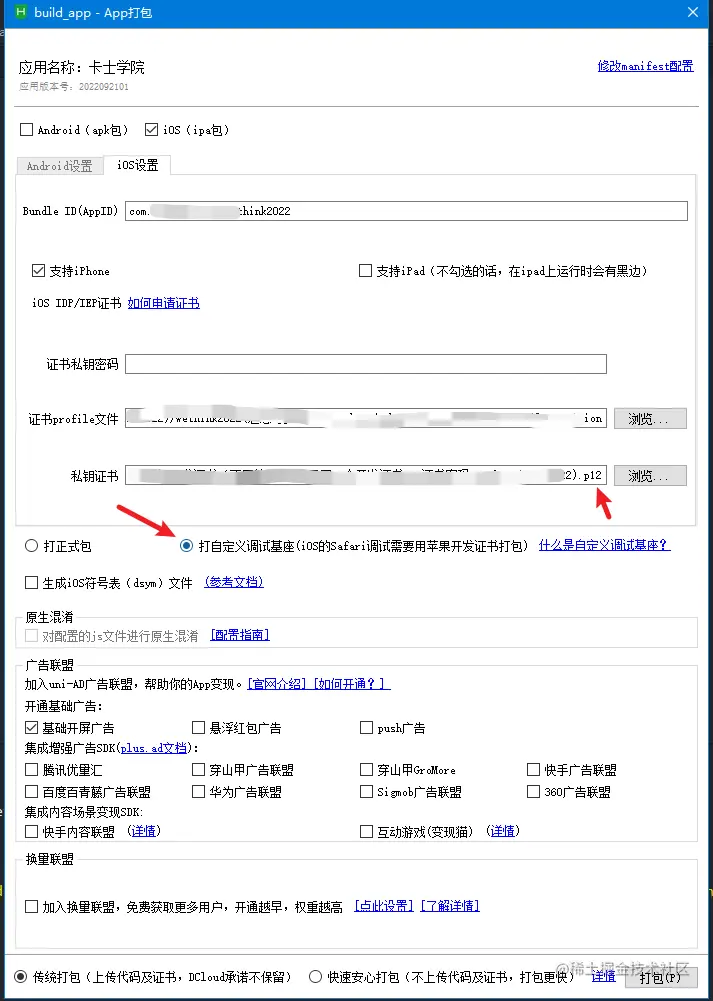Enable 穿山甲GroMore checkbox
Screen dimensions: 713x1001
pyautogui.click(x=366, y=769)
